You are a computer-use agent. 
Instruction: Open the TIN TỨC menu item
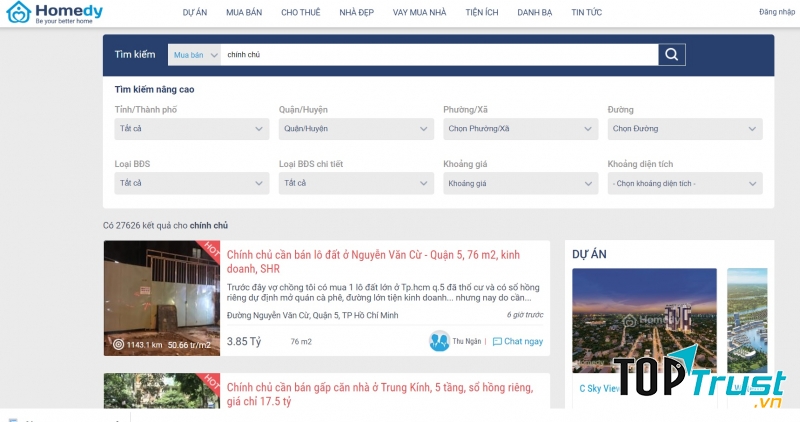(x=586, y=14)
